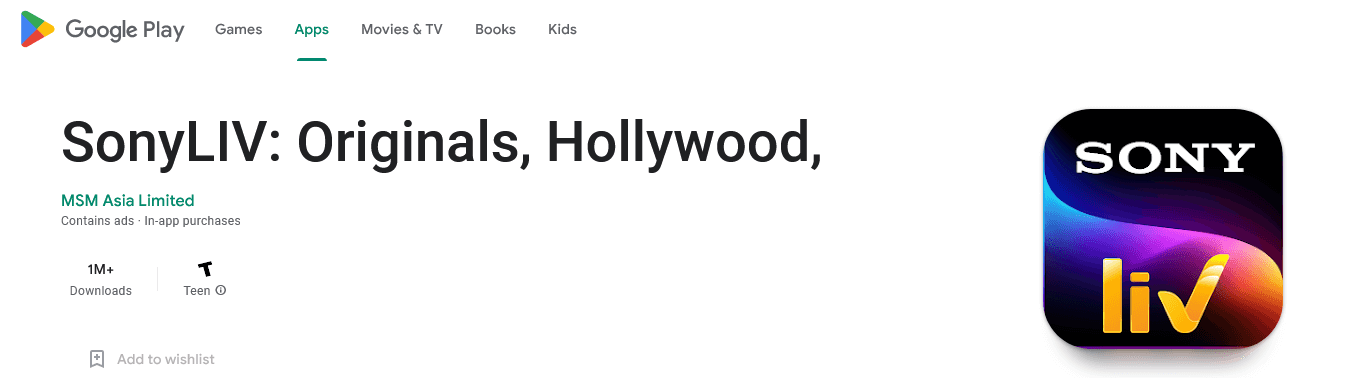The width and height of the screenshot is (1354, 378).
Task: Open the Kids tab
Action: click(563, 29)
